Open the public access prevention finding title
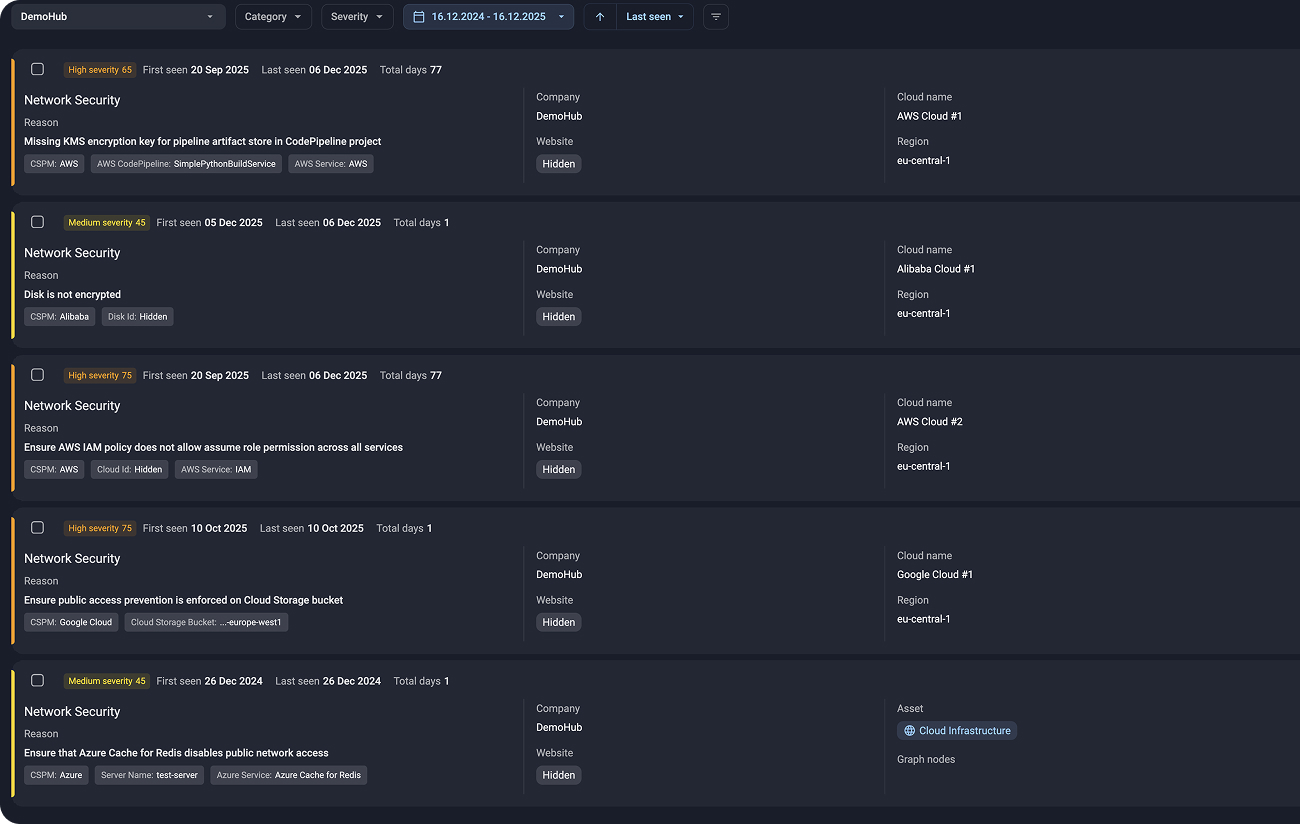This screenshot has height=824, width=1300. tap(183, 600)
